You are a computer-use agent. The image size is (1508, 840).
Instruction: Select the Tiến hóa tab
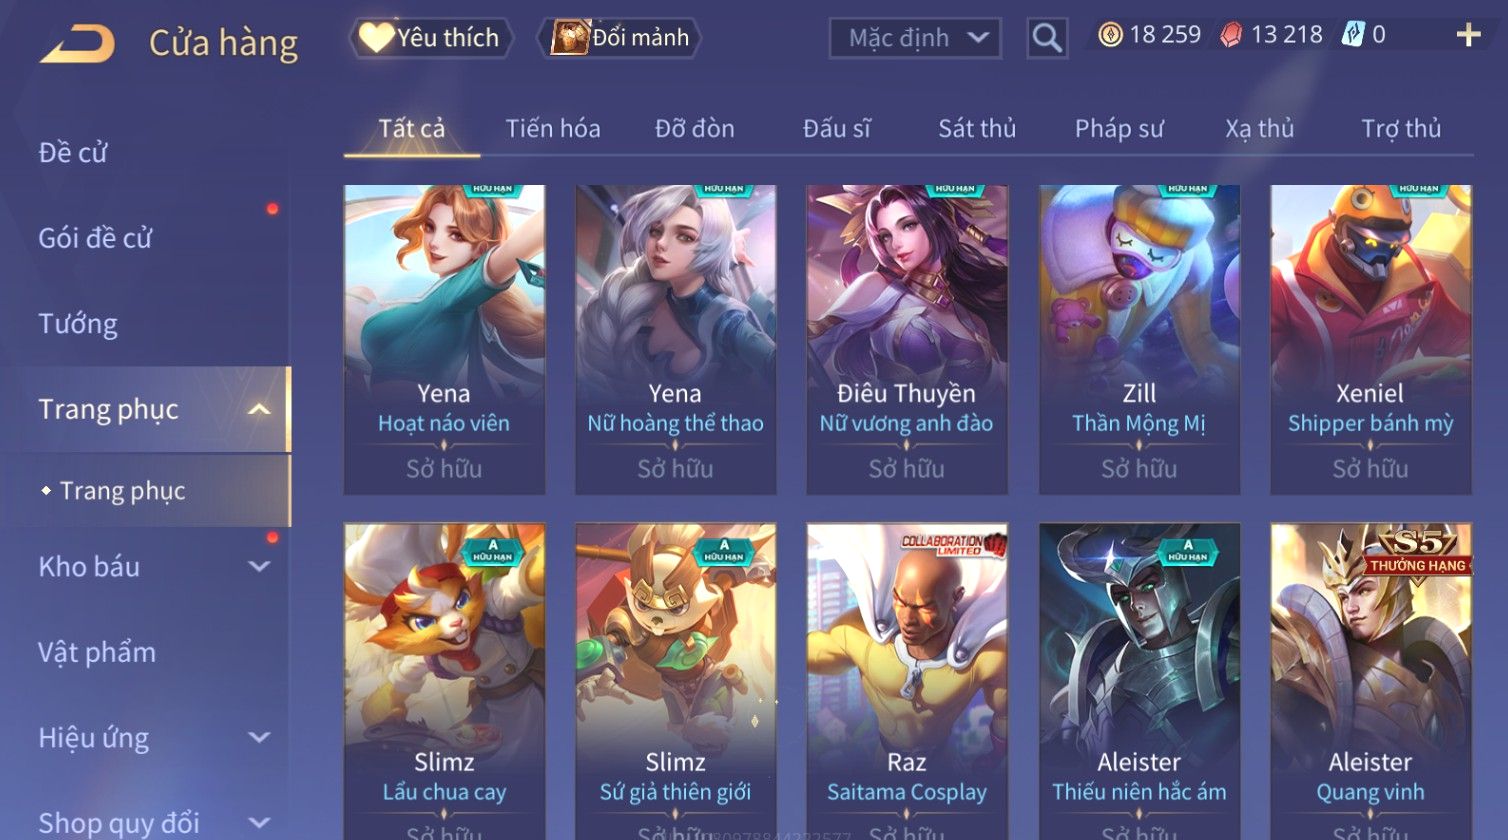pos(553,129)
